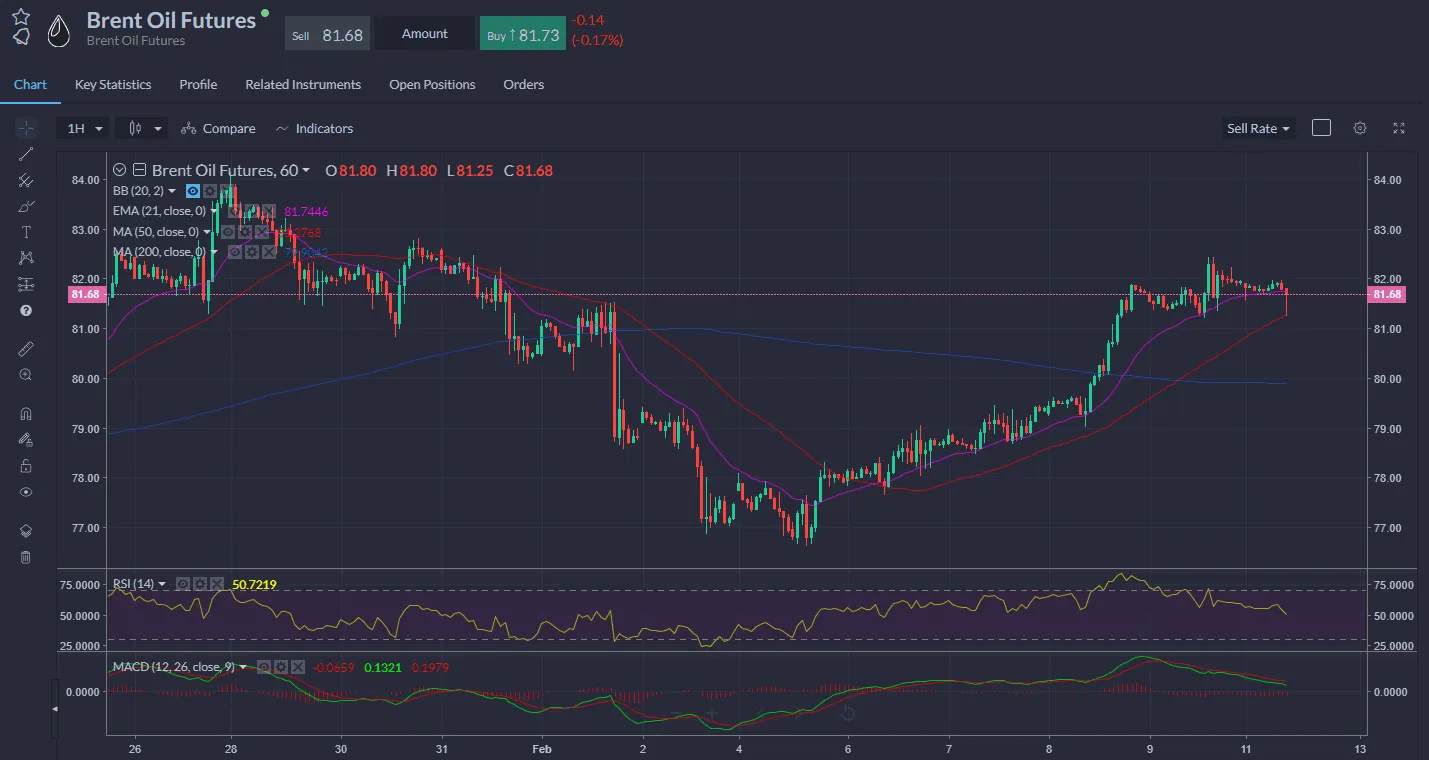Add Brent Oil Futures to favorites star
This screenshot has height=760, width=1429.
(21, 17)
